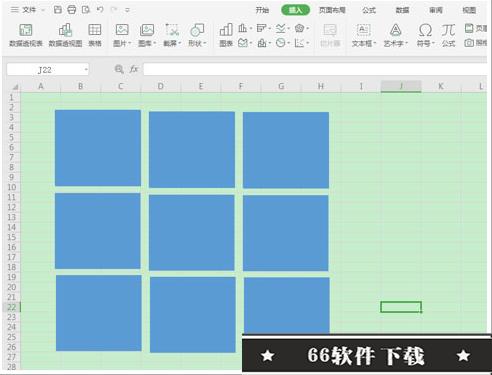Select row header 1

[x=12, y=97]
